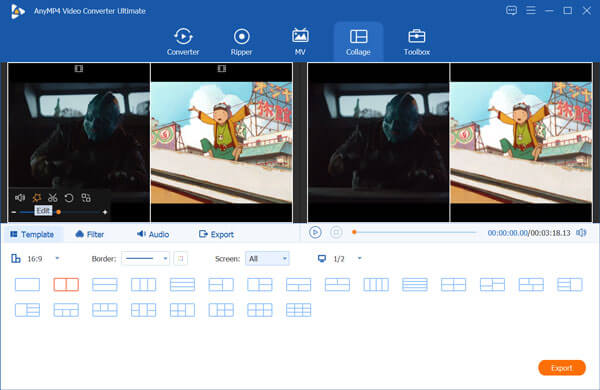
Task: Open the Export tab beside Audio
Action: (216, 234)
